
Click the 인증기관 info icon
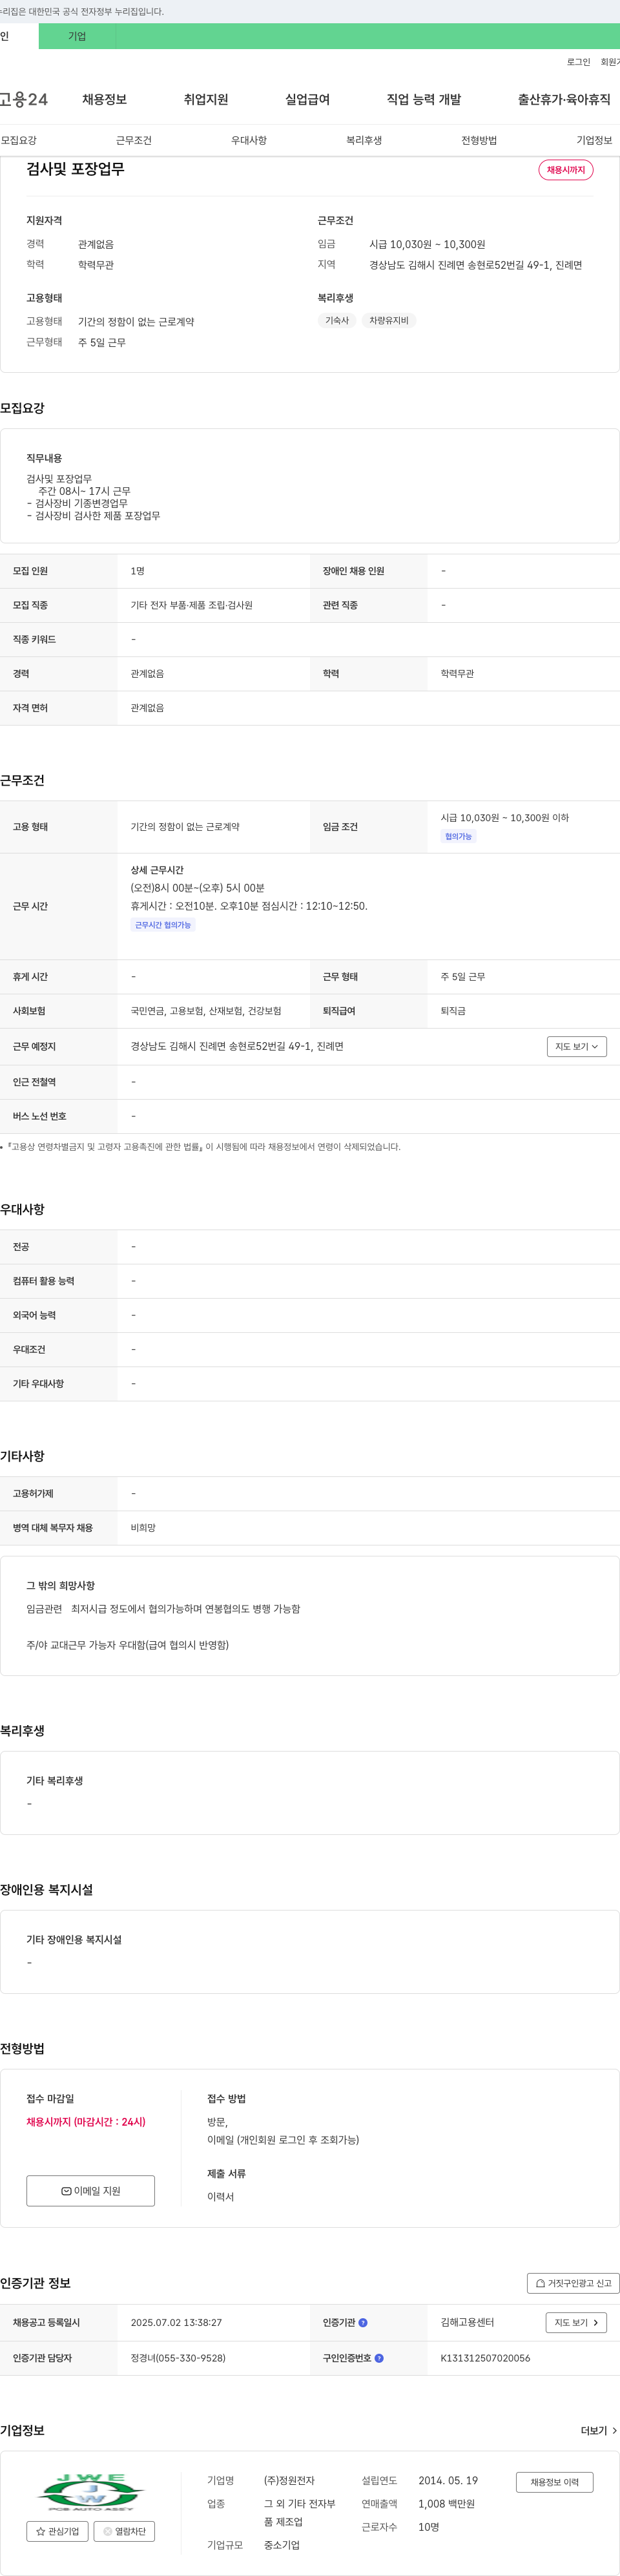363,2322
